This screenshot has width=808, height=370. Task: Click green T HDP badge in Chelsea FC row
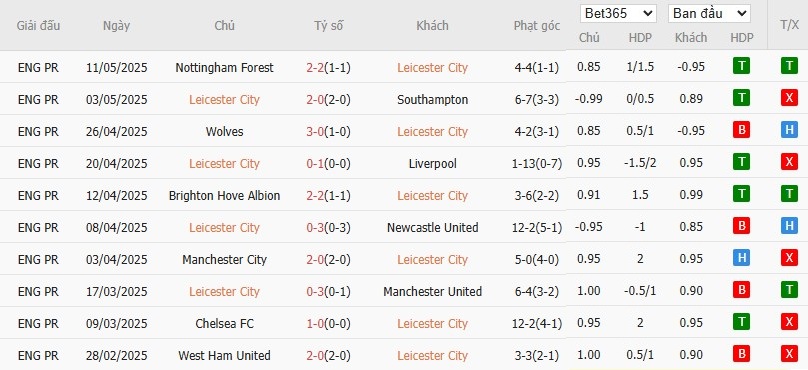coord(741,322)
